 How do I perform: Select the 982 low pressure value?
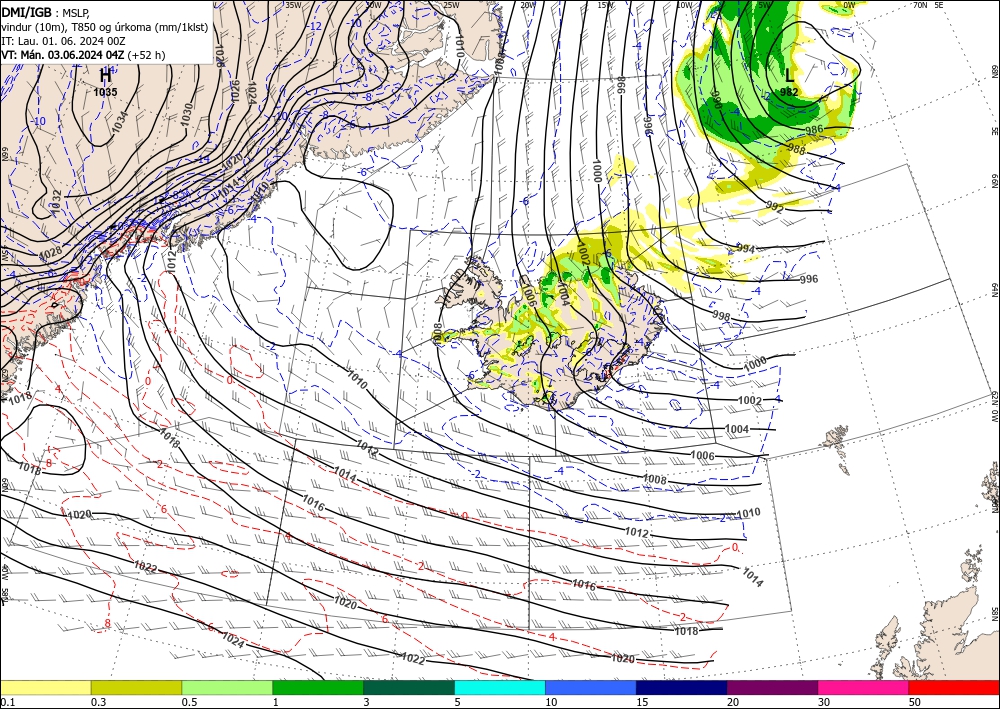click(x=790, y=92)
